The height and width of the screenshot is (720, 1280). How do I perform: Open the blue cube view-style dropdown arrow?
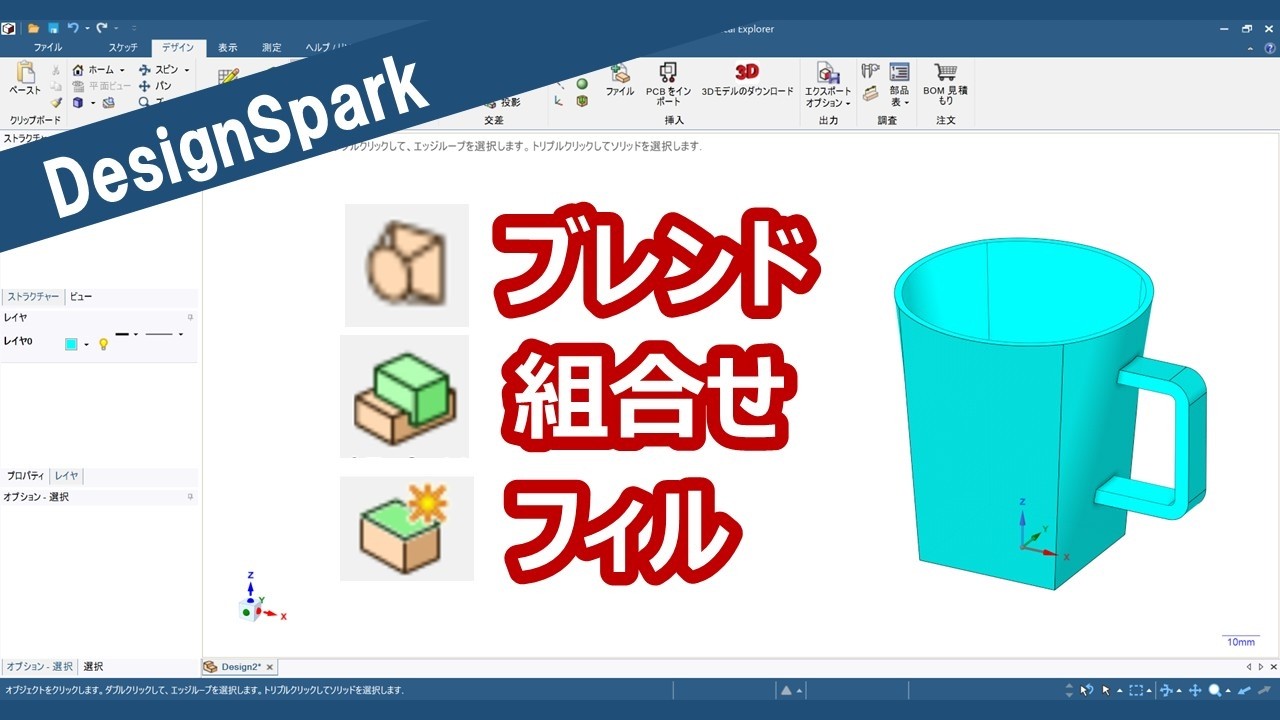pos(92,102)
